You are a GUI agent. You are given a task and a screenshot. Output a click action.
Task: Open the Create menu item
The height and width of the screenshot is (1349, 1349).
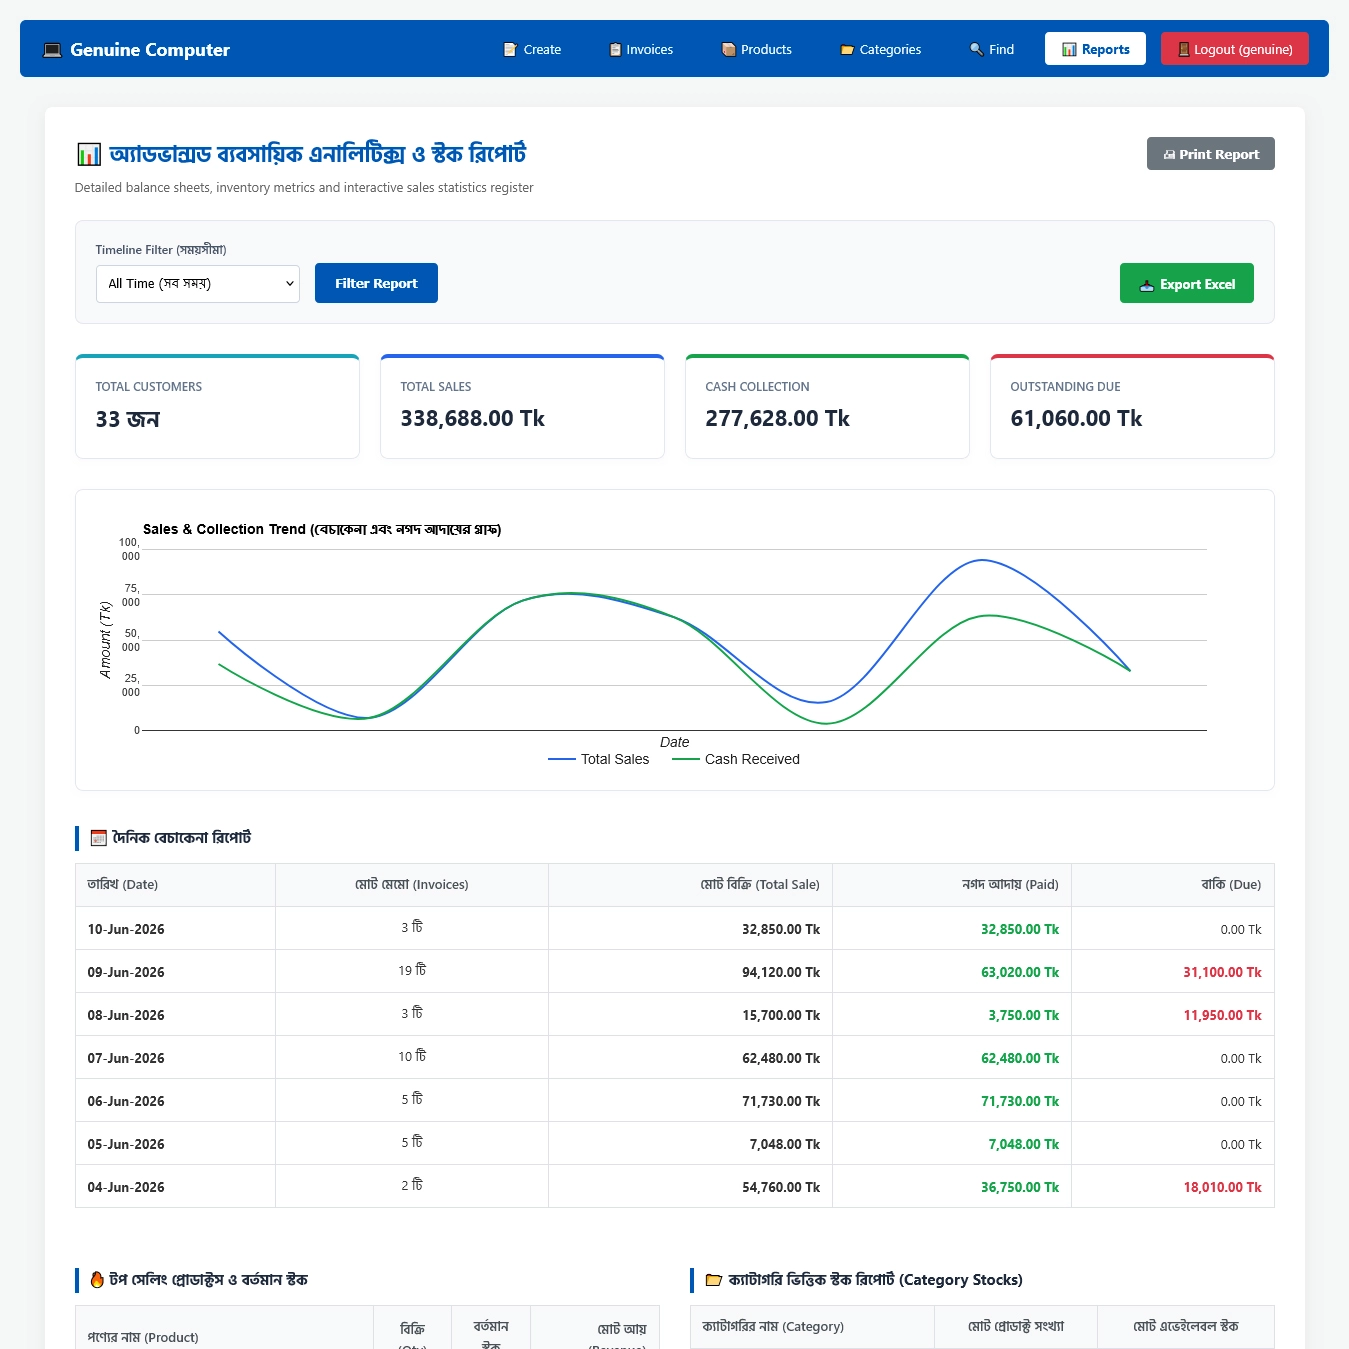pyautogui.click(x=532, y=49)
